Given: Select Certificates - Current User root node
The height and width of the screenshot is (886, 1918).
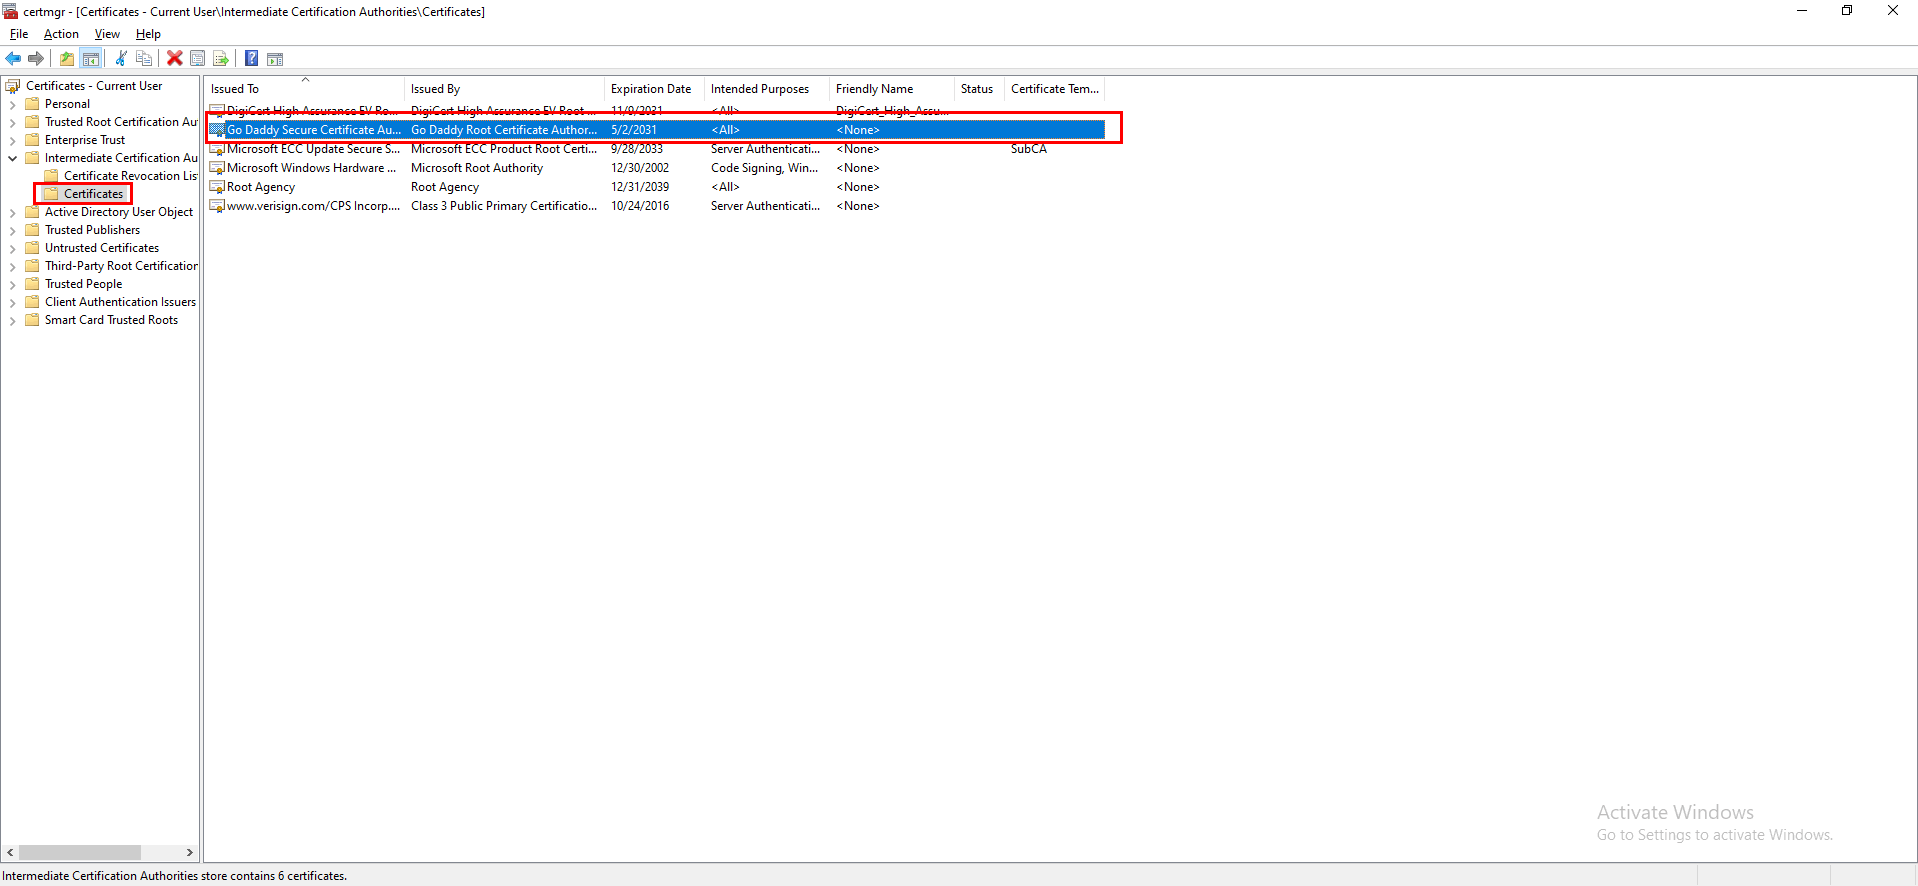Looking at the screenshot, I should click(x=93, y=86).
